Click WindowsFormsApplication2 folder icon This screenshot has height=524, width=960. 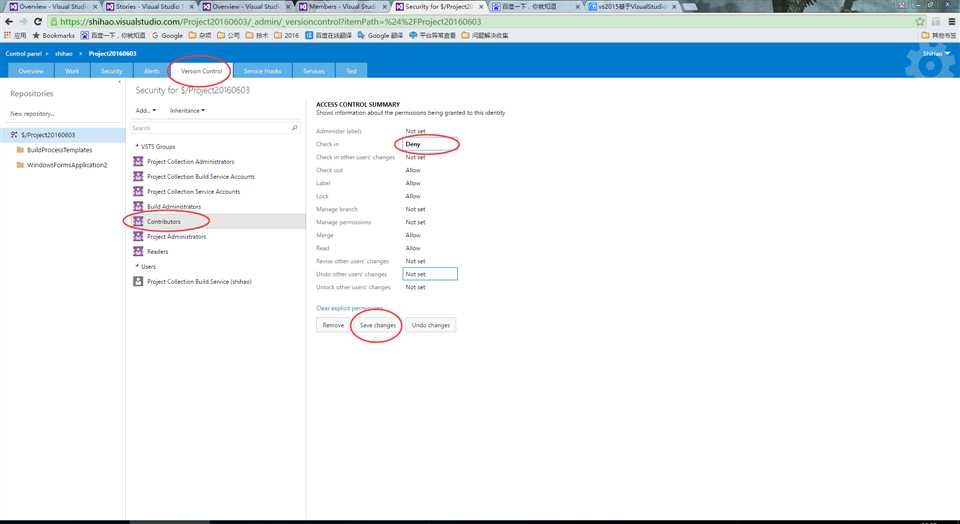point(20,165)
